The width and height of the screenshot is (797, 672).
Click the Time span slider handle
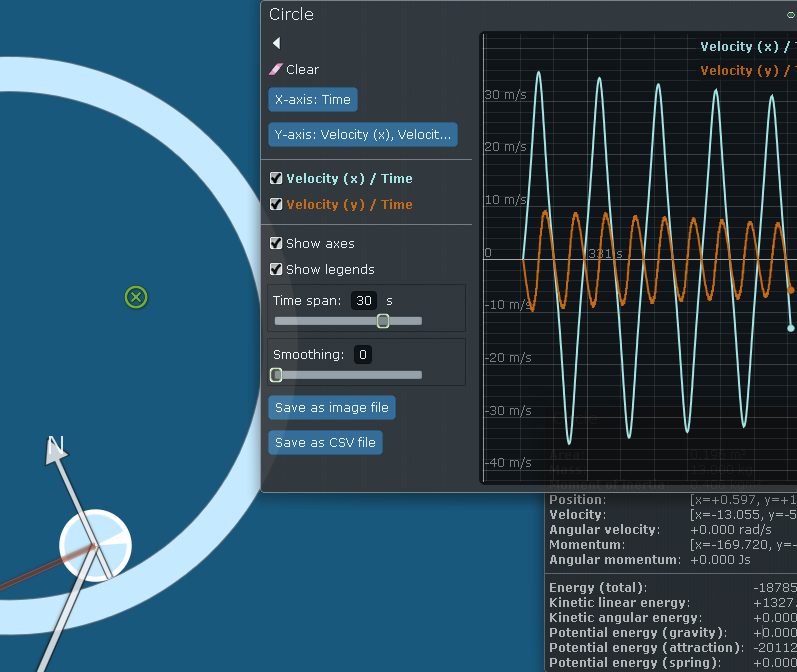coord(383,321)
